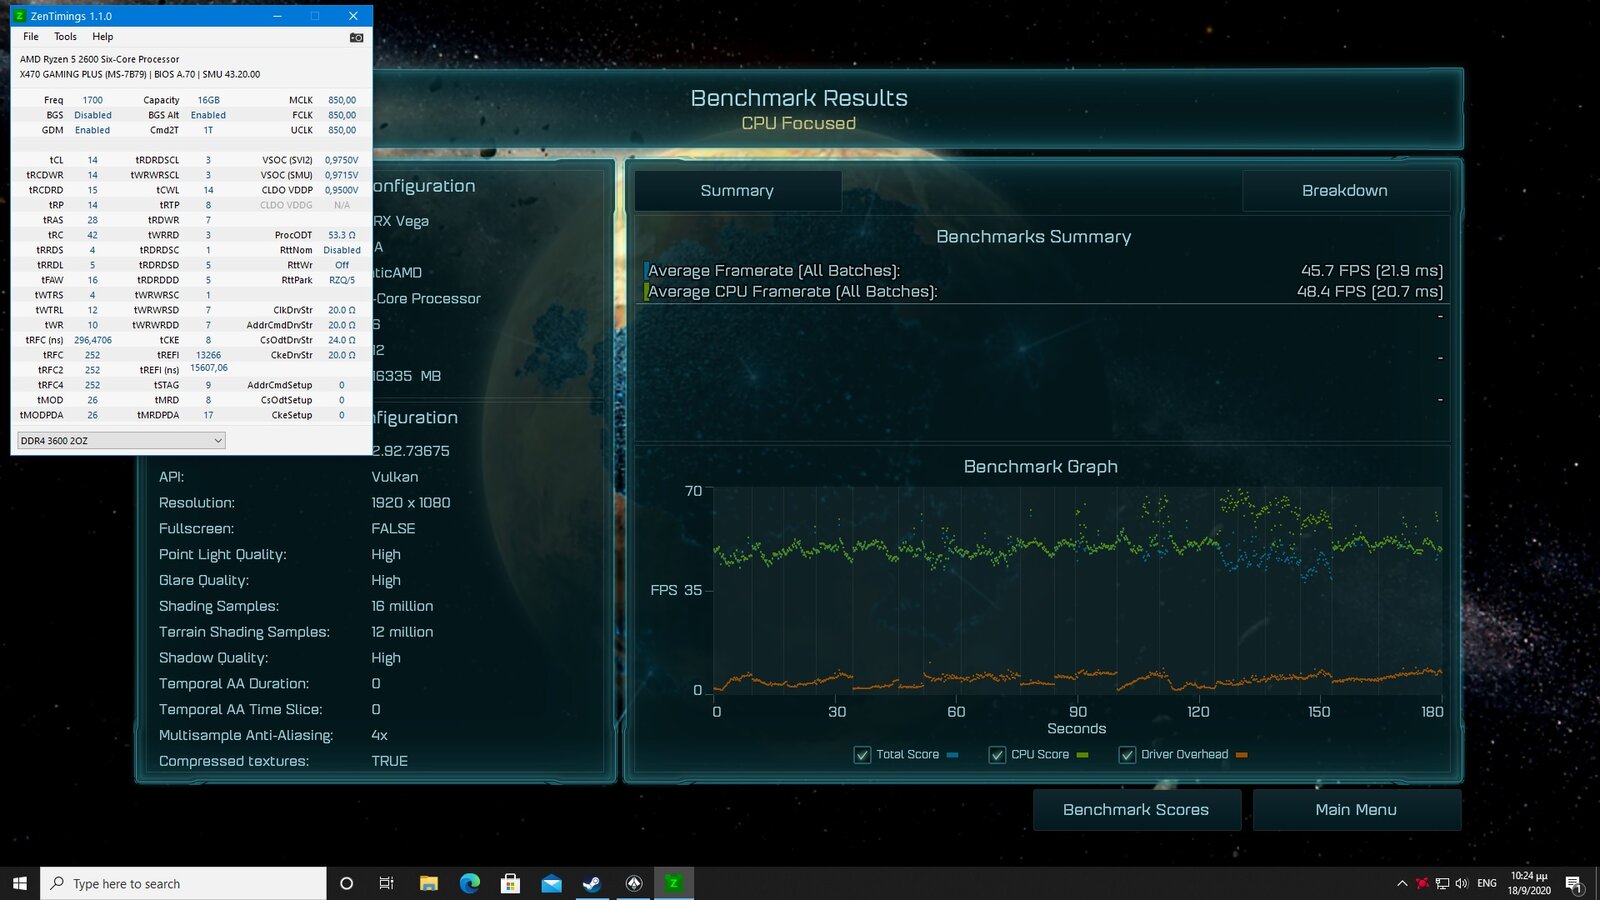
Task: Toggle the Total Score checkbox
Action: click(x=862, y=755)
